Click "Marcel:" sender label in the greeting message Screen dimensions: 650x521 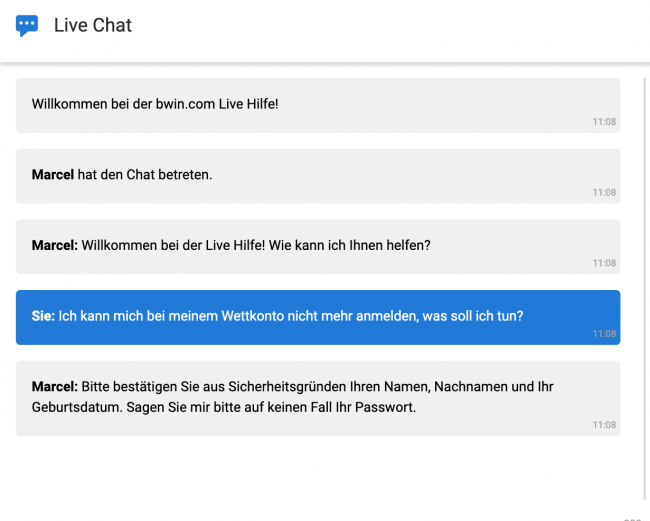(x=55, y=245)
